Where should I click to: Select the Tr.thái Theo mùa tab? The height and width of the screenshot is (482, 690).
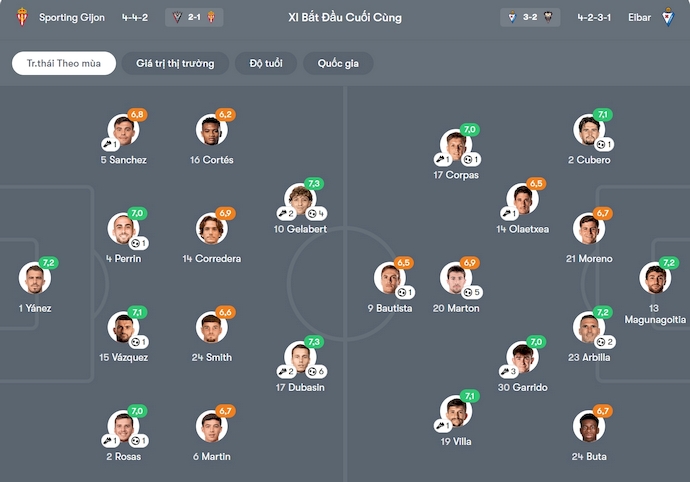pyautogui.click(x=64, y=63)
